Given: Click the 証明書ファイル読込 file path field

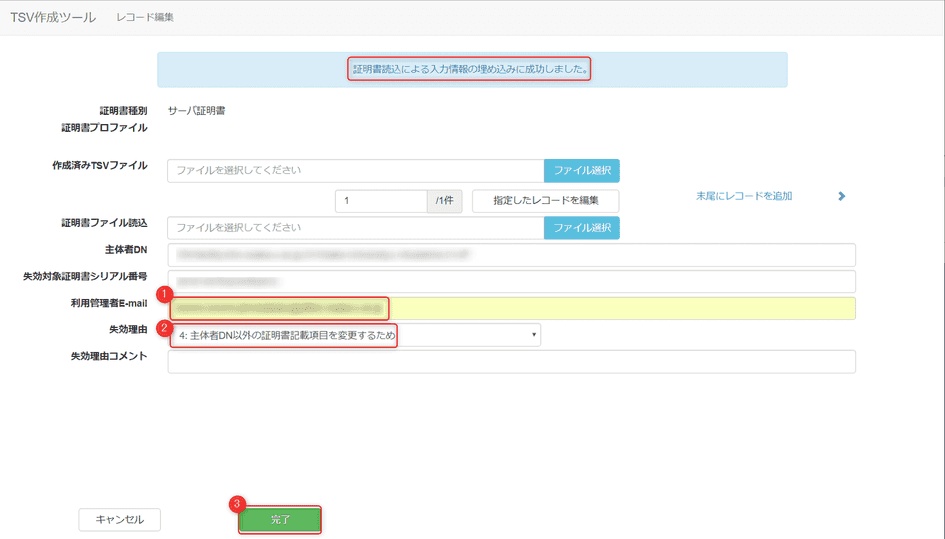Looking at the screenshot, I should [356, 228].
